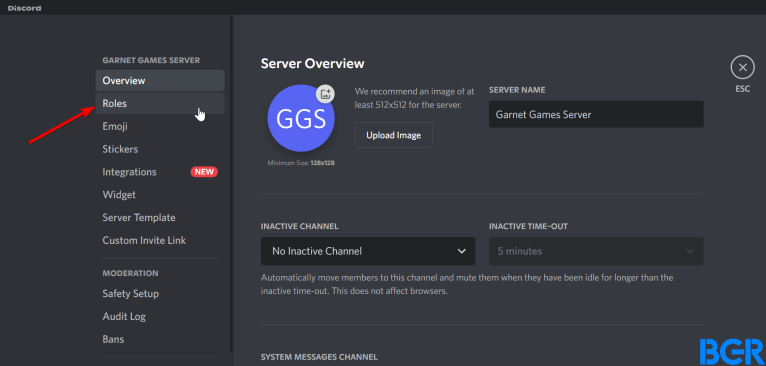766x366 pixels.
Task: Click the Server Overview heading
Action: tap(313, 64)
